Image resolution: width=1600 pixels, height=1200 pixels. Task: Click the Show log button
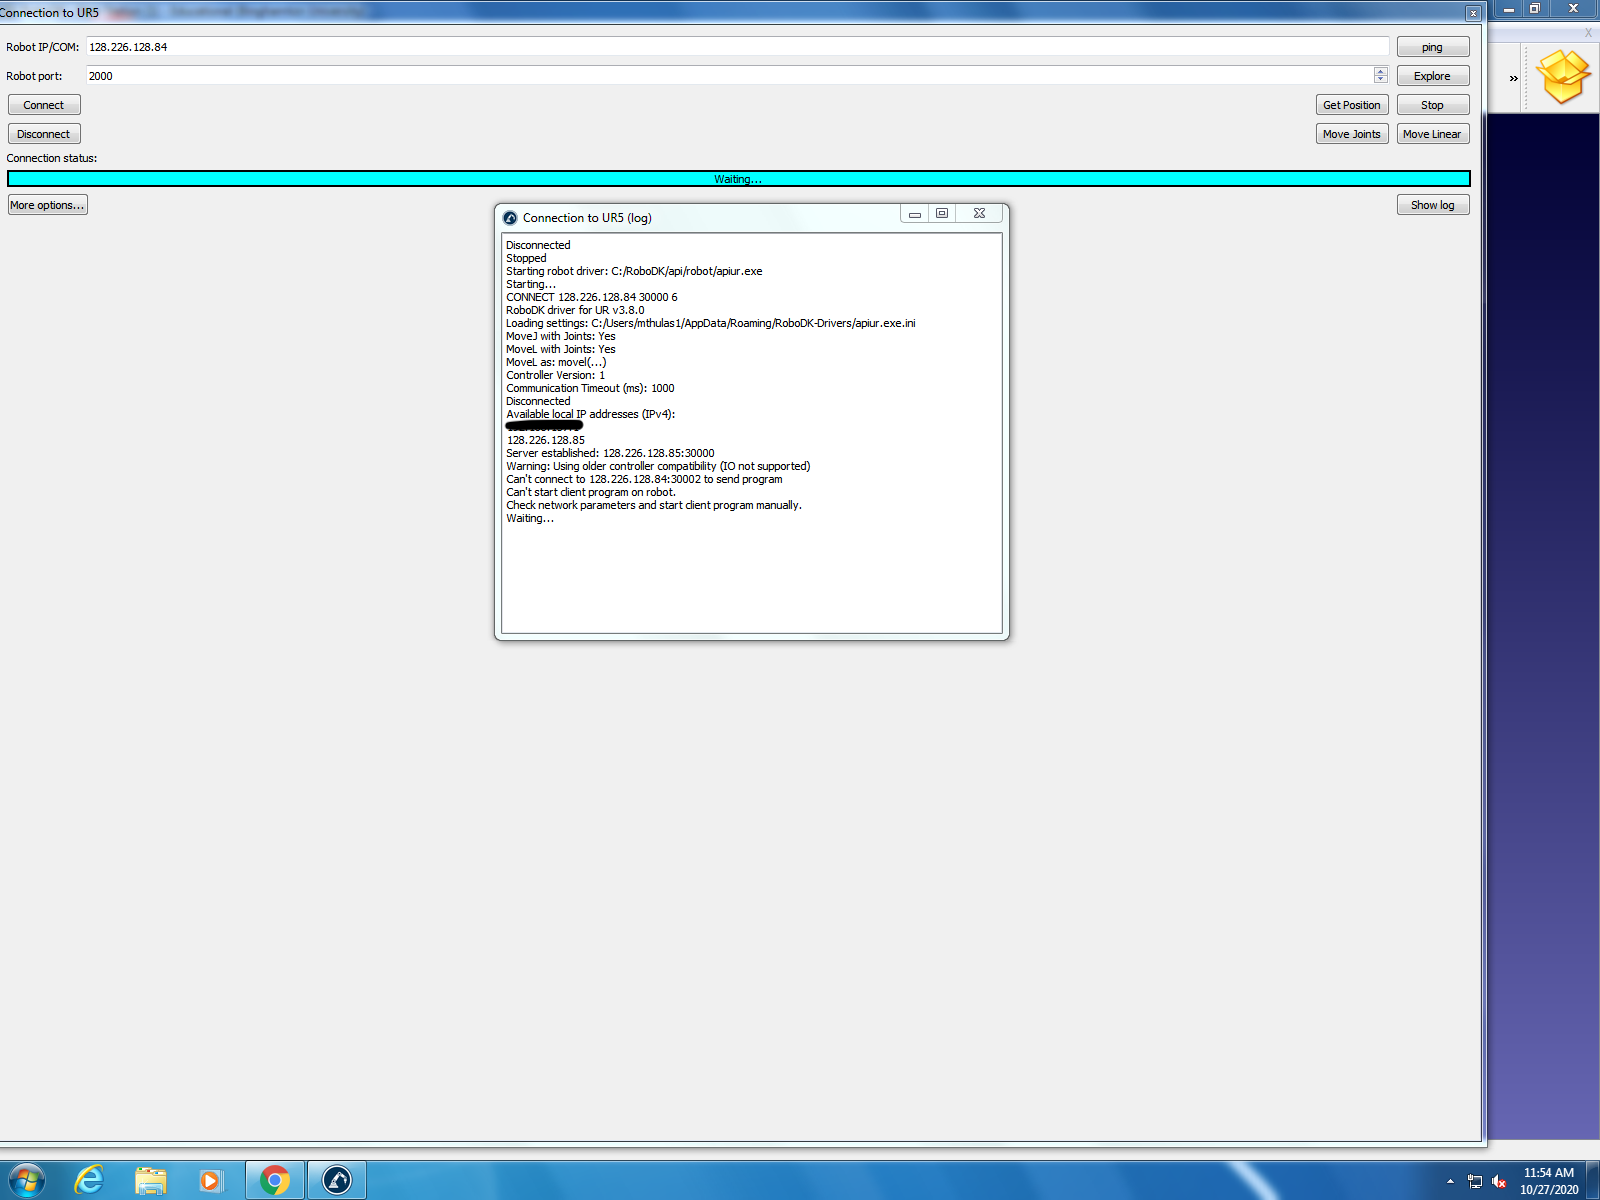point(1433,205)
